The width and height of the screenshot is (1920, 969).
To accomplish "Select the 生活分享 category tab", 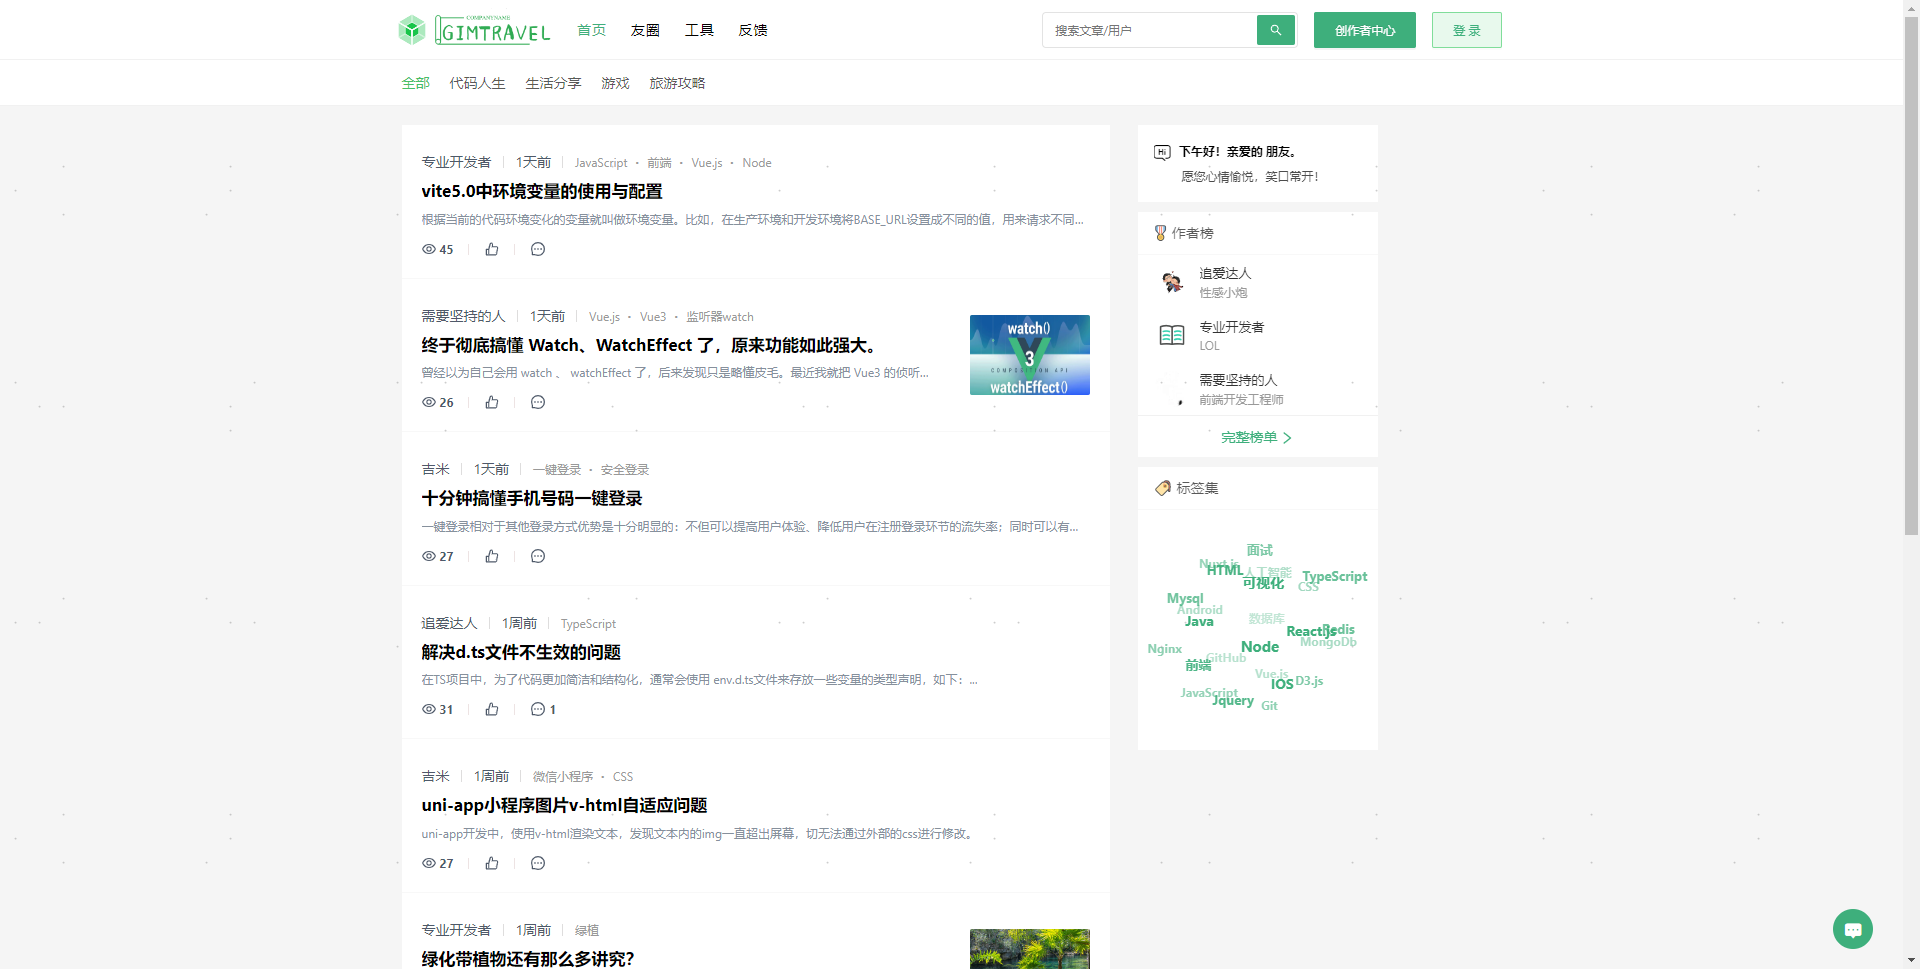I will coord(553,83).
